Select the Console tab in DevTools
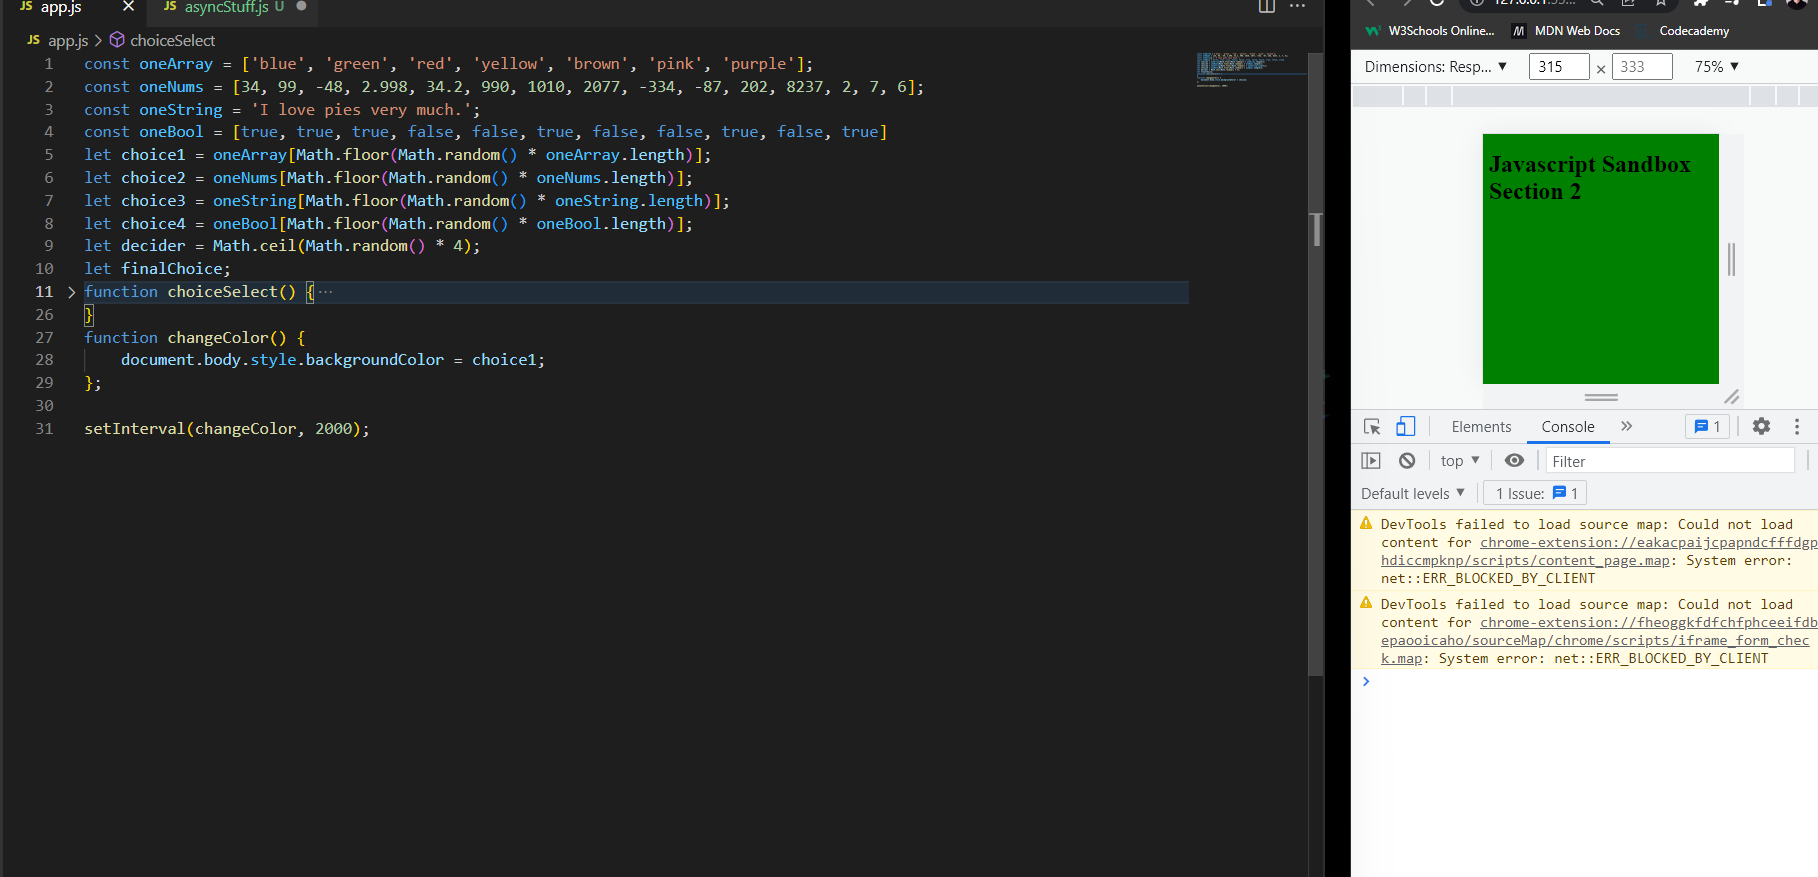1818x877 pixels. pyautogui.click(x=1568, y=427)
